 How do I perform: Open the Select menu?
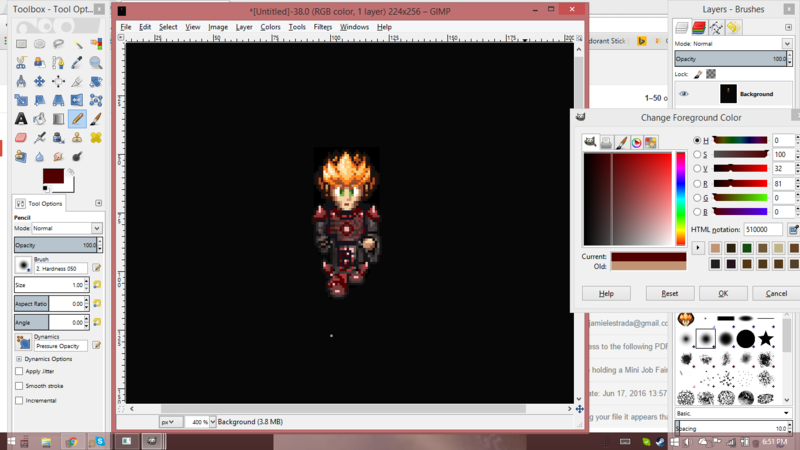click(x=168, y=27)
